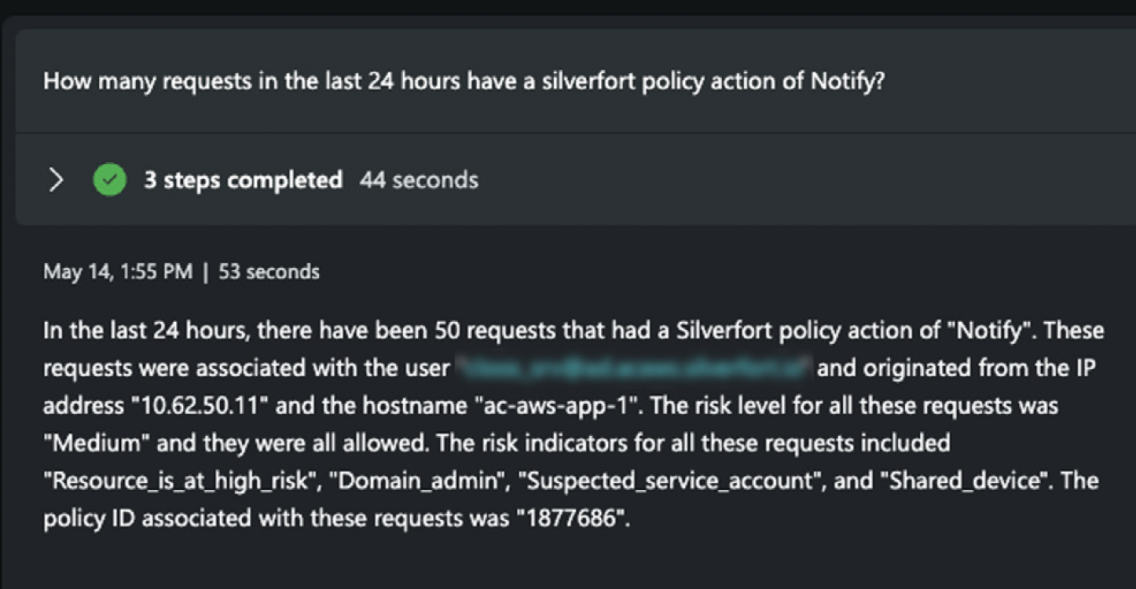Click the 'May 14, 1:55 PM' timestamp
1136x589 pixels.
(x=118, y=272)
